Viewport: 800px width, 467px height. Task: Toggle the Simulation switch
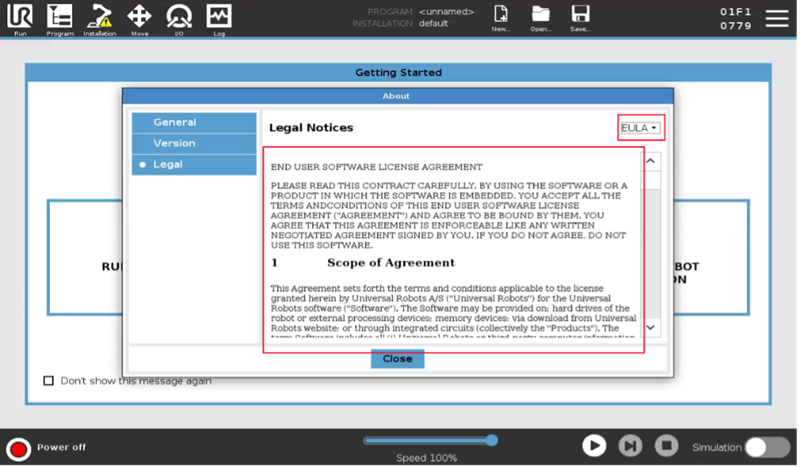pyautogui.click(x=767, y=447)
